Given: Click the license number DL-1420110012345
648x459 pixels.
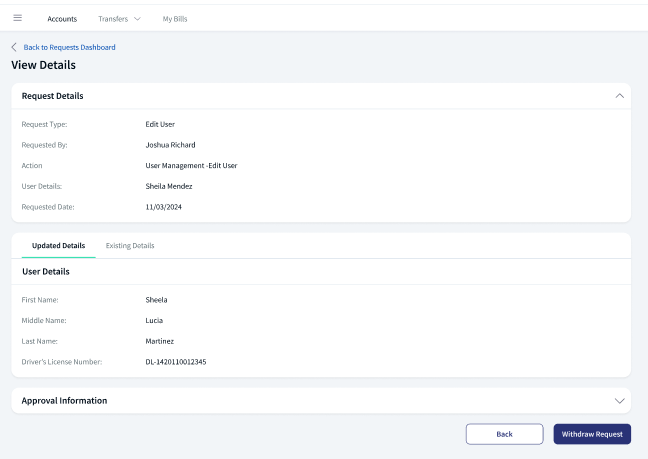Looking at the screenshot, I should [176, 362].
